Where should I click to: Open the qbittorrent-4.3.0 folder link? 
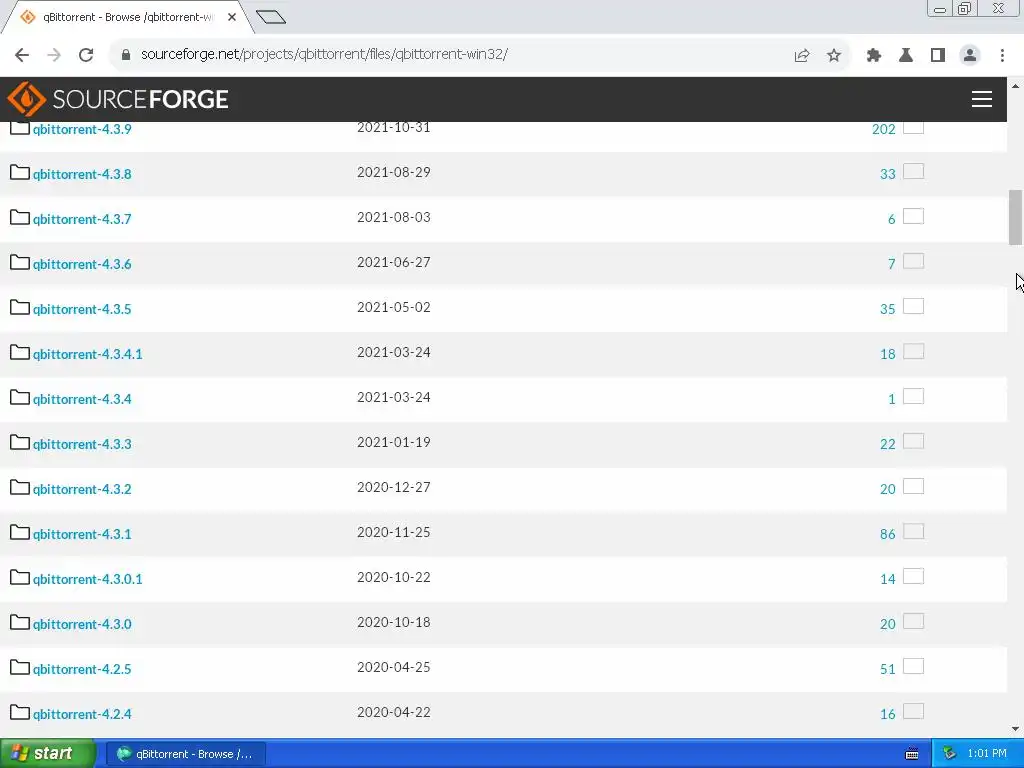[x=82, y=624]
